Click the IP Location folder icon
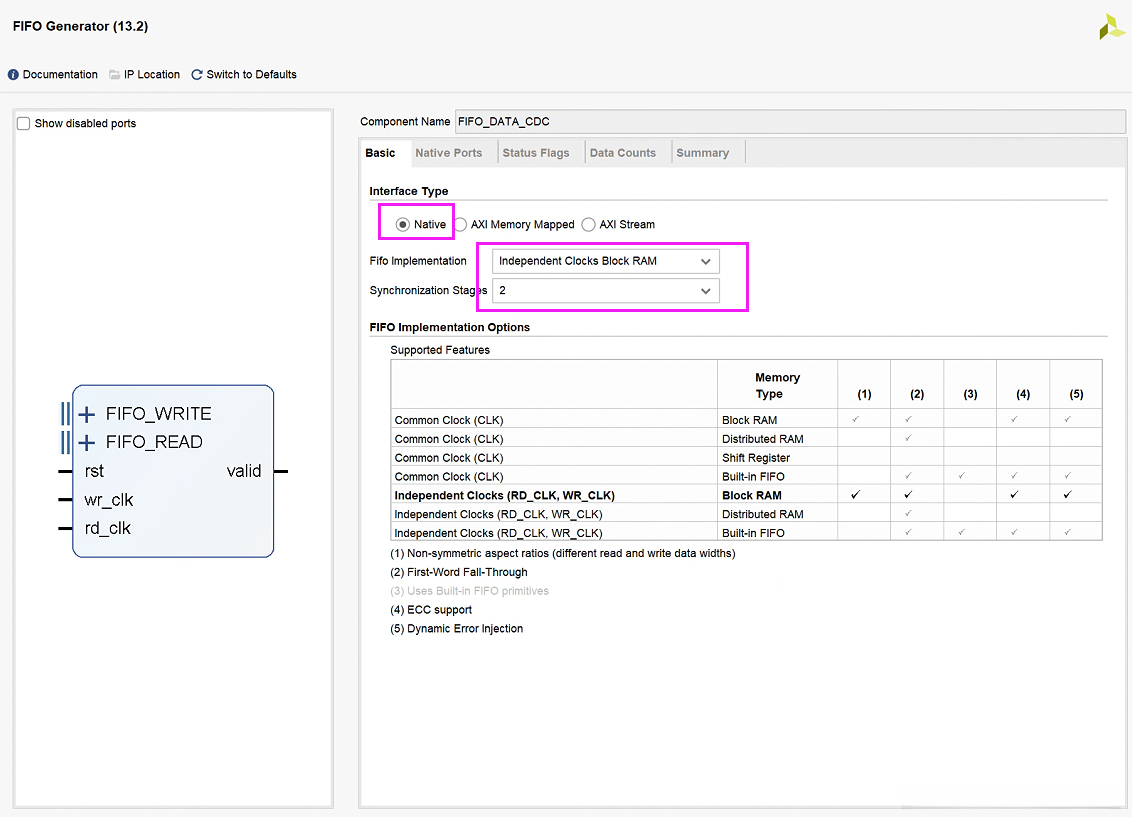 115,75
